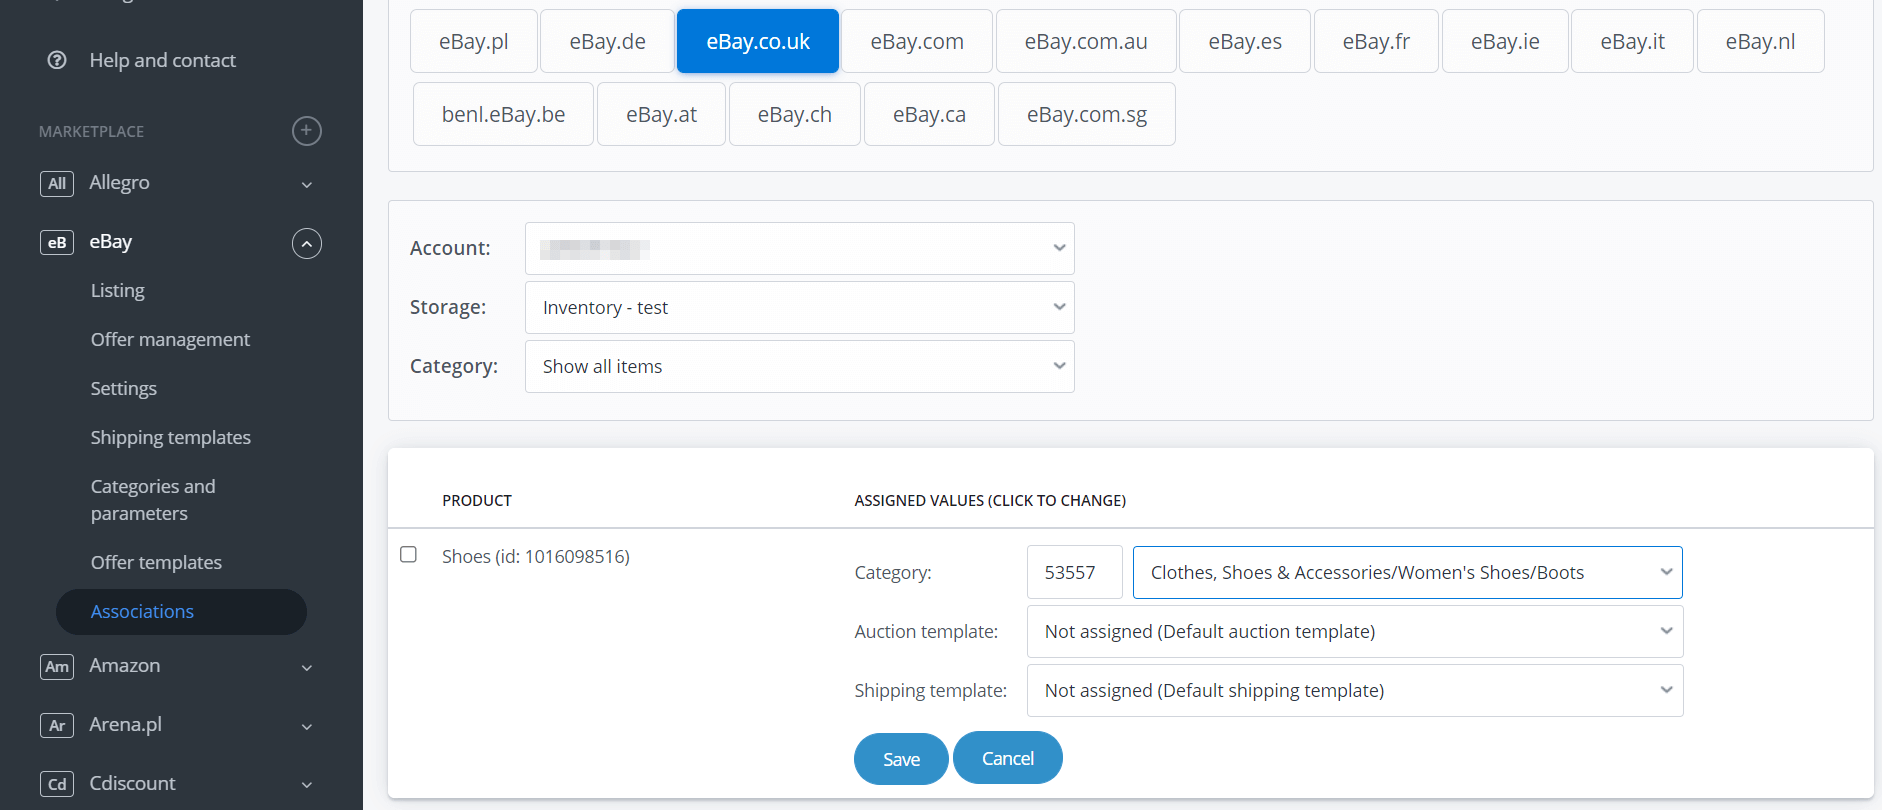Save the assigned association values
This screenshot has width=1882, height=810.
pyautogui.click(x=901, y=759)
